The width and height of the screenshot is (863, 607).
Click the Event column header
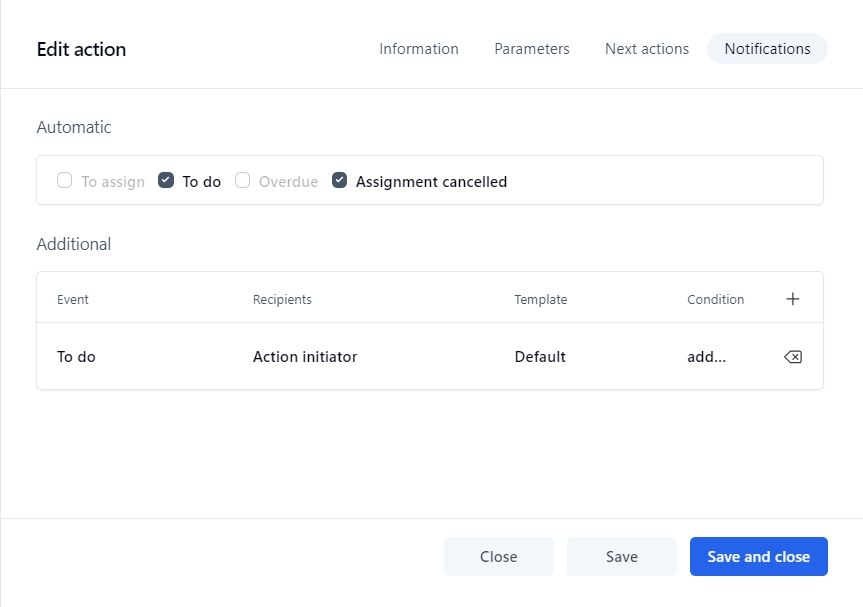(x=73, y=300)
